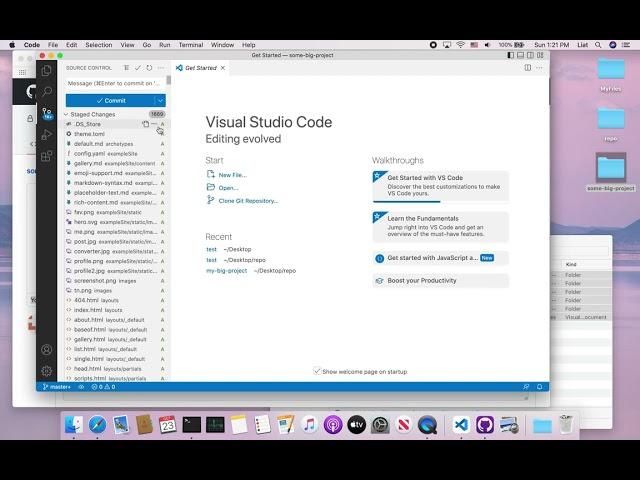This screenshot has width=640, height=480.
Task: Open the File menu
Action: click(53, 45)
